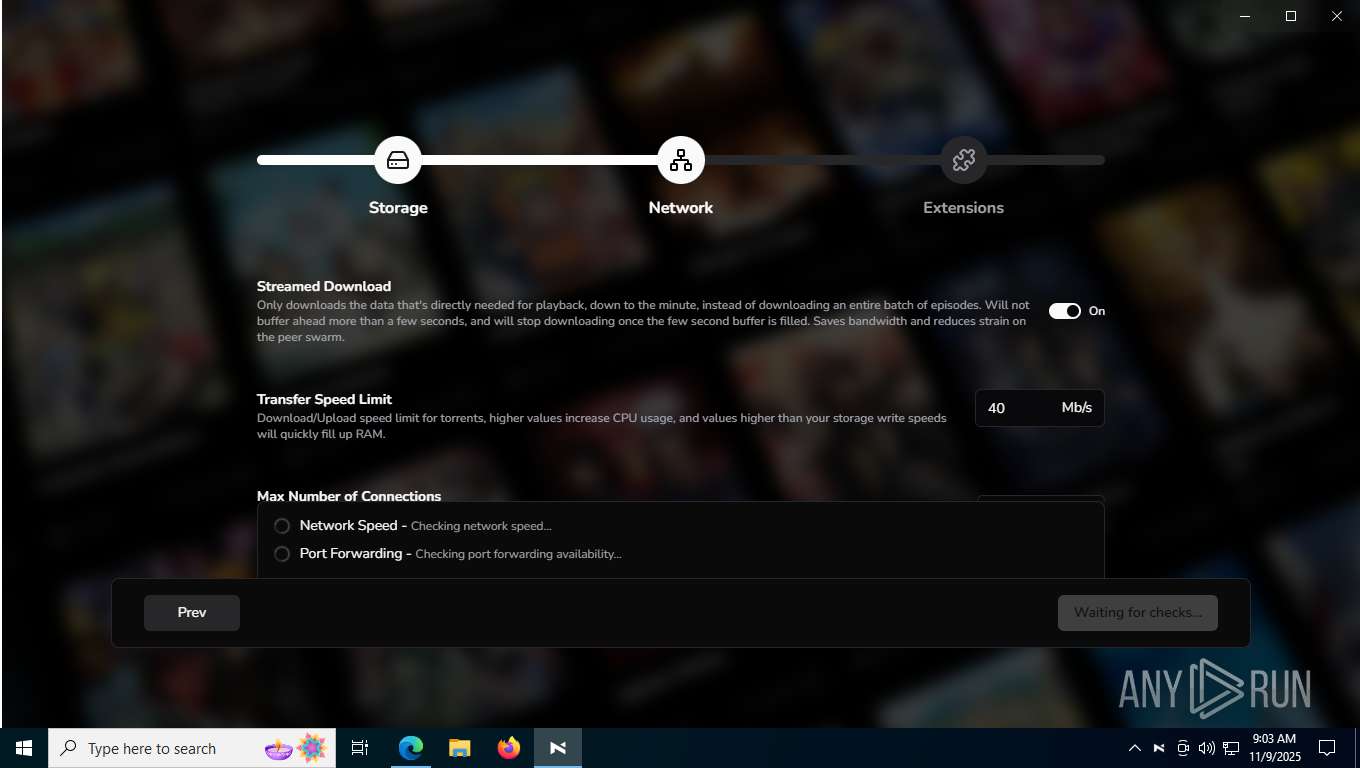Click the Prev button
The image size is (1360, 768).
click(192, 613)
